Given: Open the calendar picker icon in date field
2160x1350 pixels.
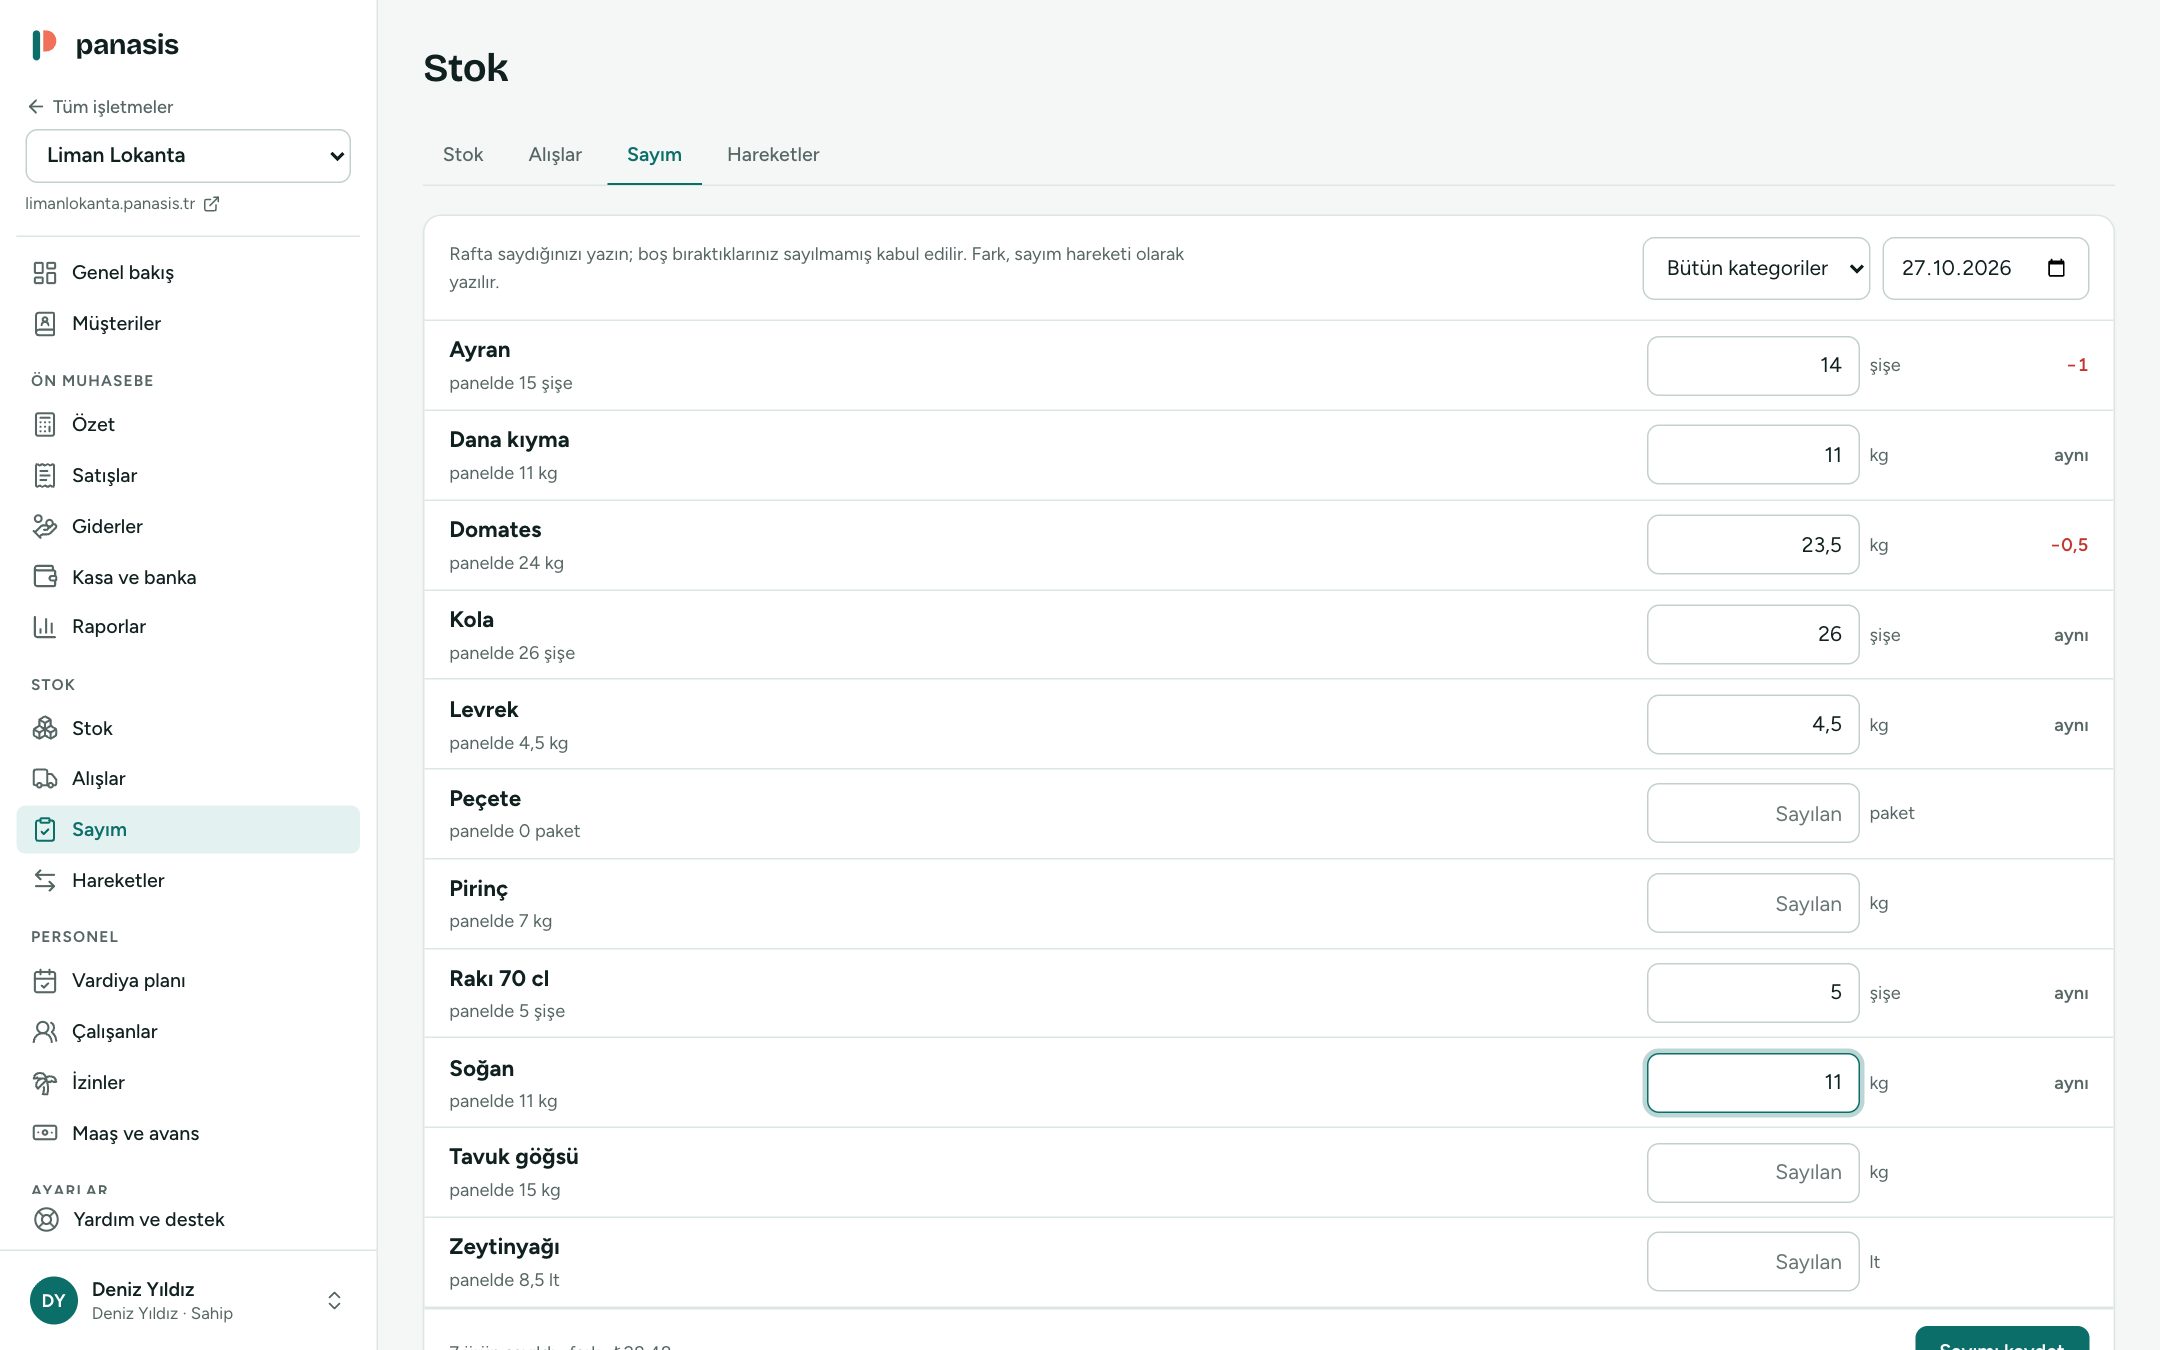Looking at the screenshot, I should click(2056, 268).
